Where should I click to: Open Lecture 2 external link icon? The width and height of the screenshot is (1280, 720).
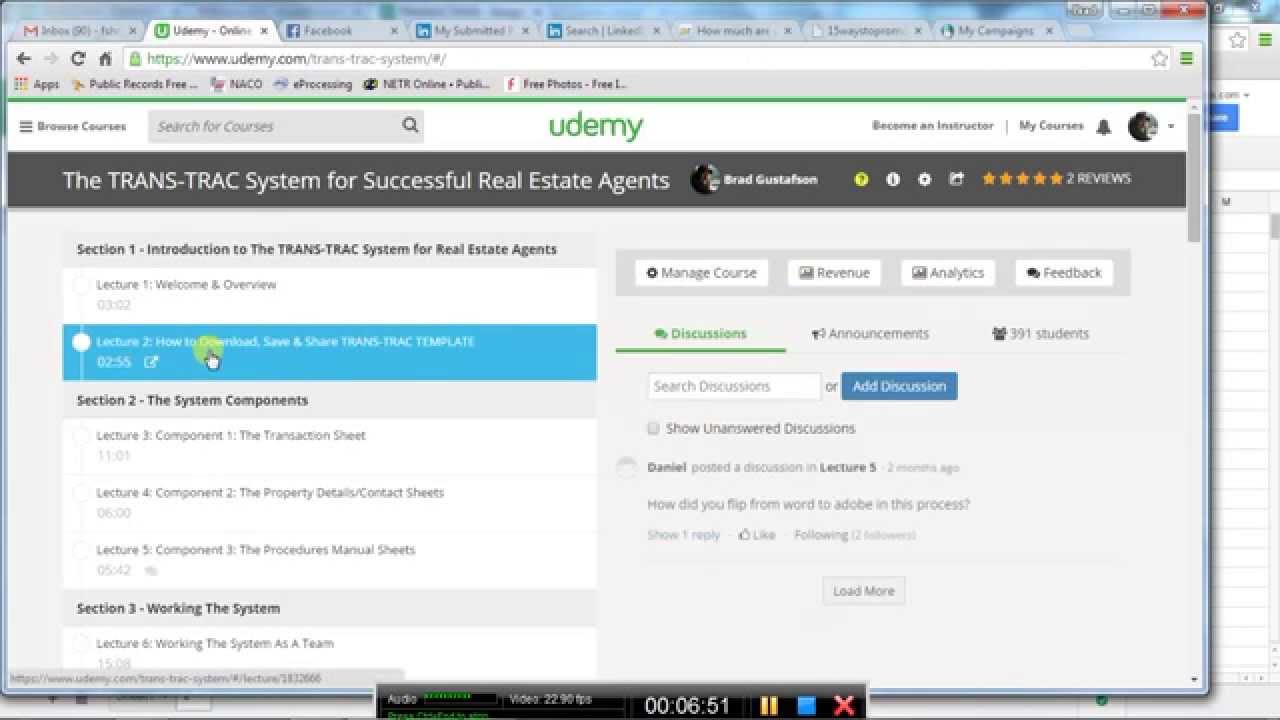click(151, 362)
